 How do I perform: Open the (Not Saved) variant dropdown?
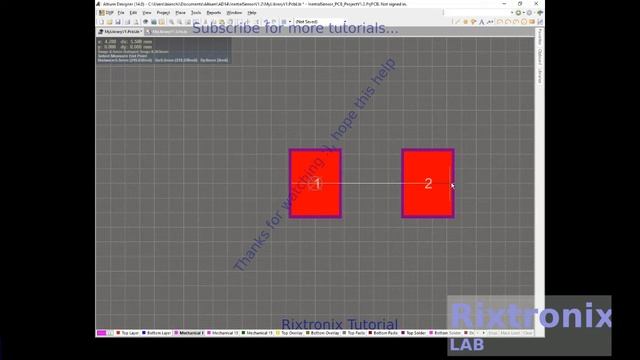318,22
